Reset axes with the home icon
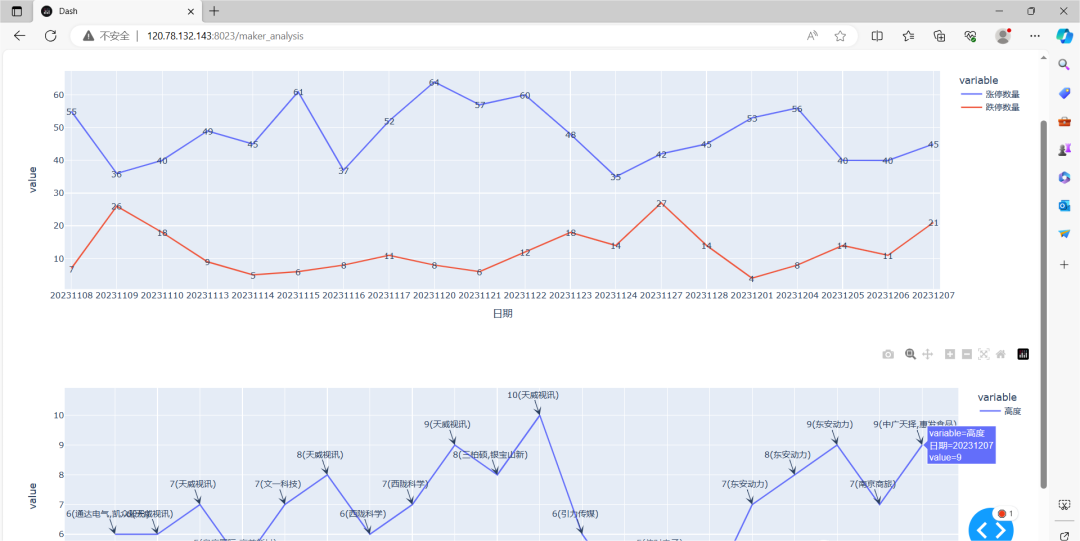Image resolution: width=1080 pixels, height=541 pixels. [1001, 354]
